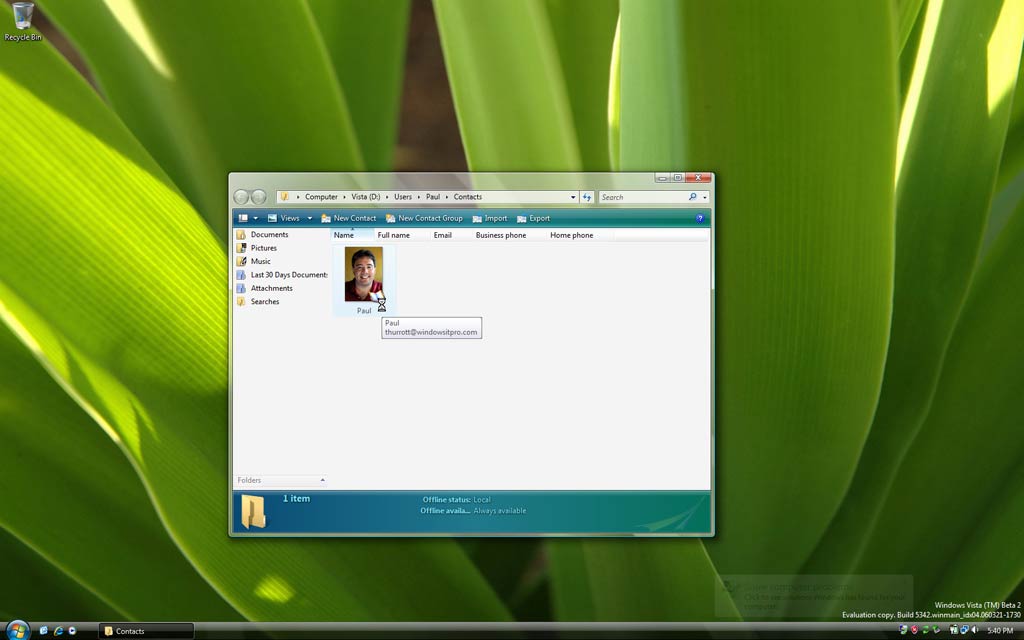The image size is (1024, 640).
Task: Expand the address bar history dropdown
Action: click(x=573, y=197)
